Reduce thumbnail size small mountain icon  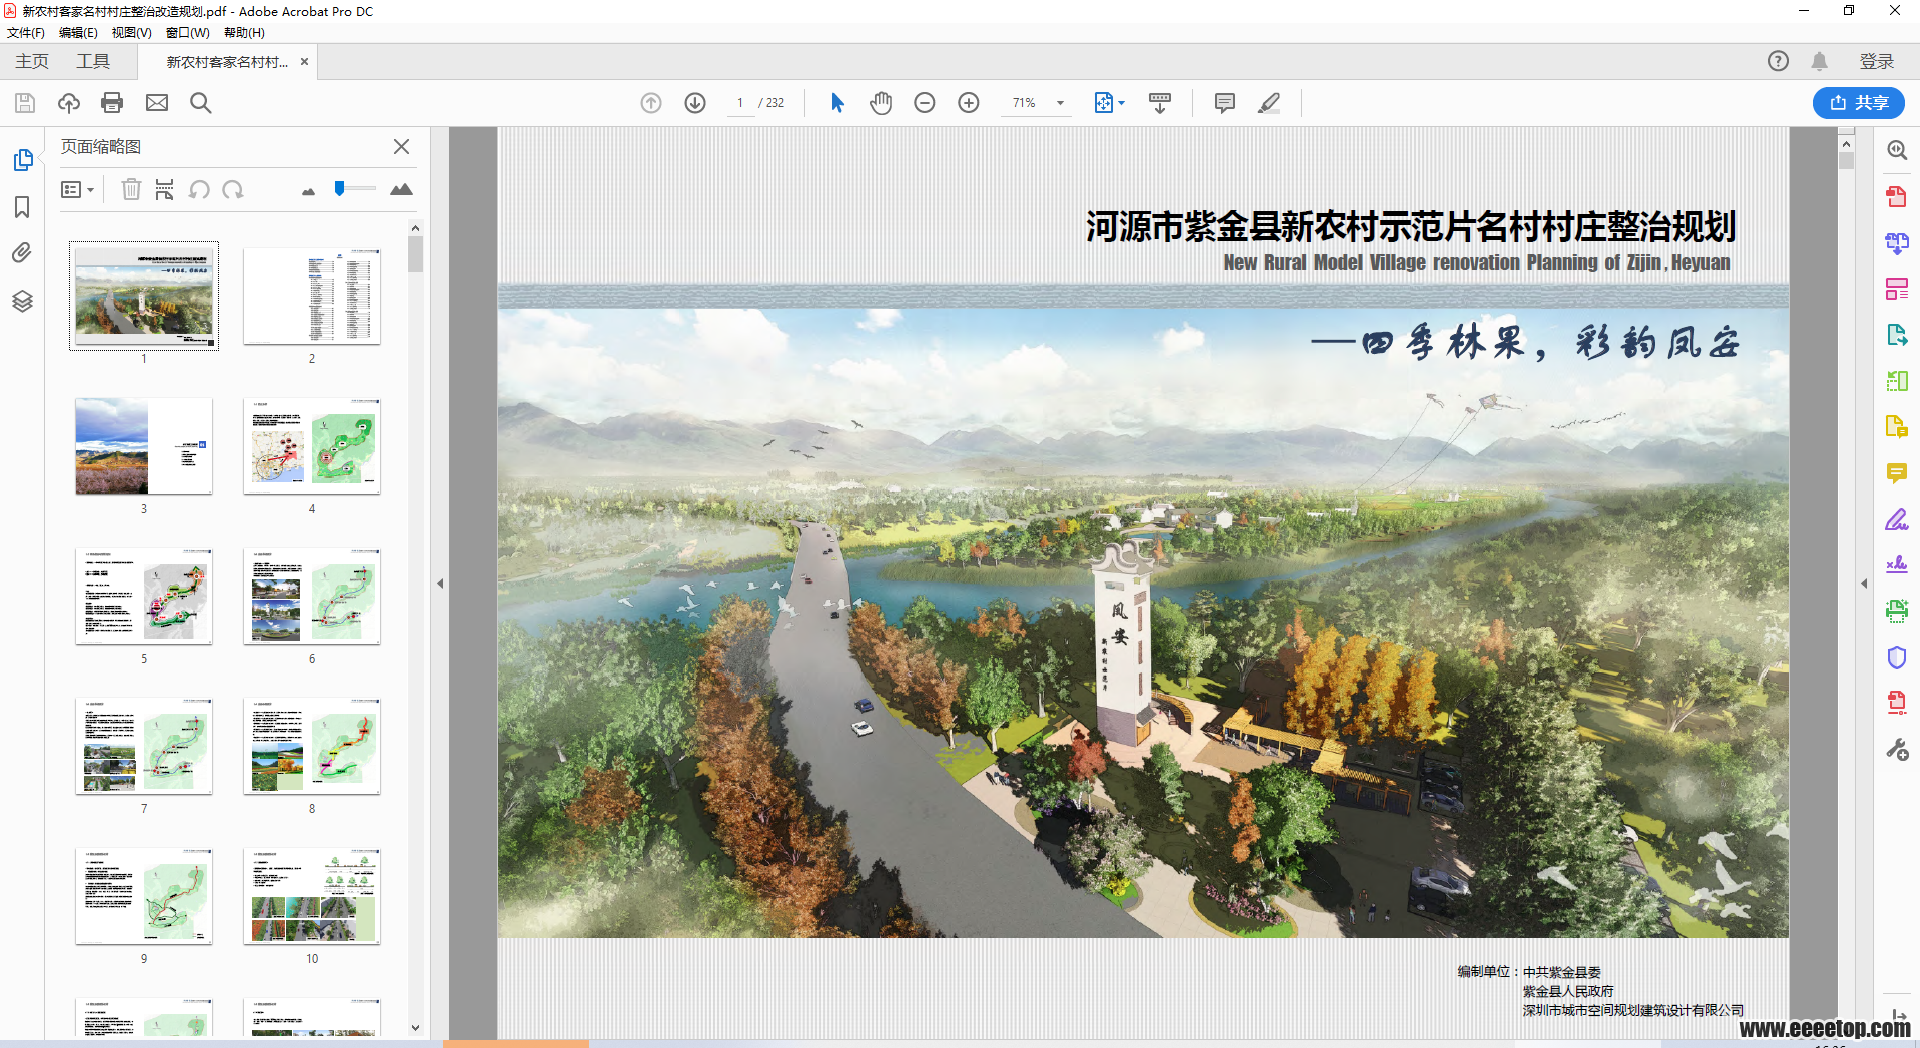coord(308,191)
